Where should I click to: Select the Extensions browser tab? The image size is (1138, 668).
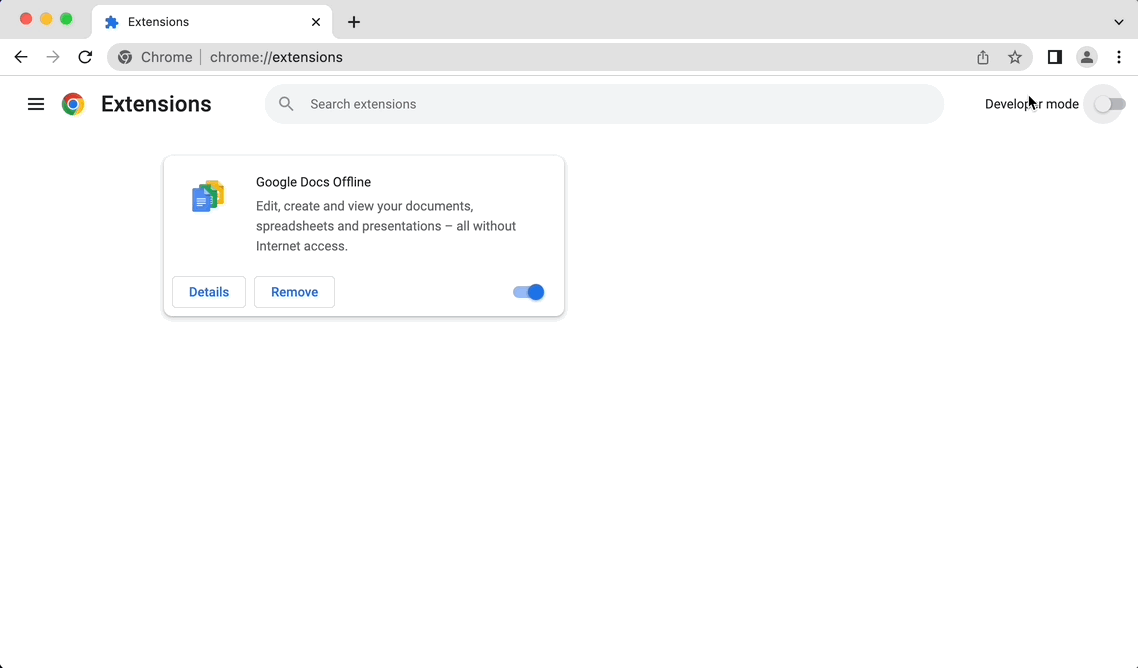tap(200, 21)
